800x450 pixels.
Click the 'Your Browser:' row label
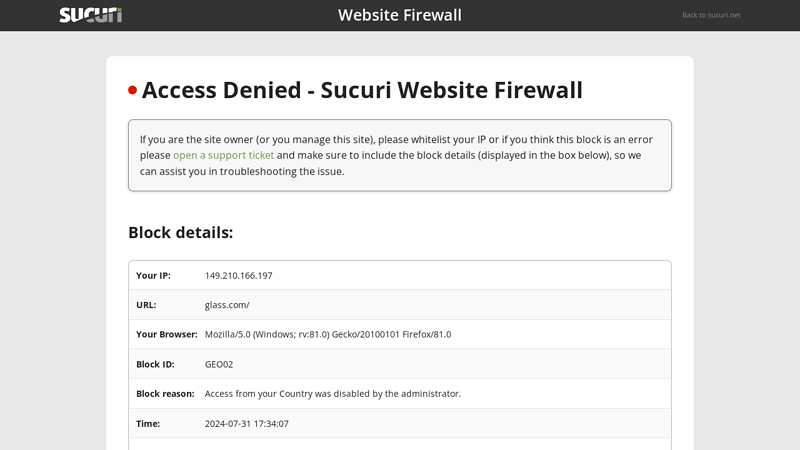pos(167,335)
